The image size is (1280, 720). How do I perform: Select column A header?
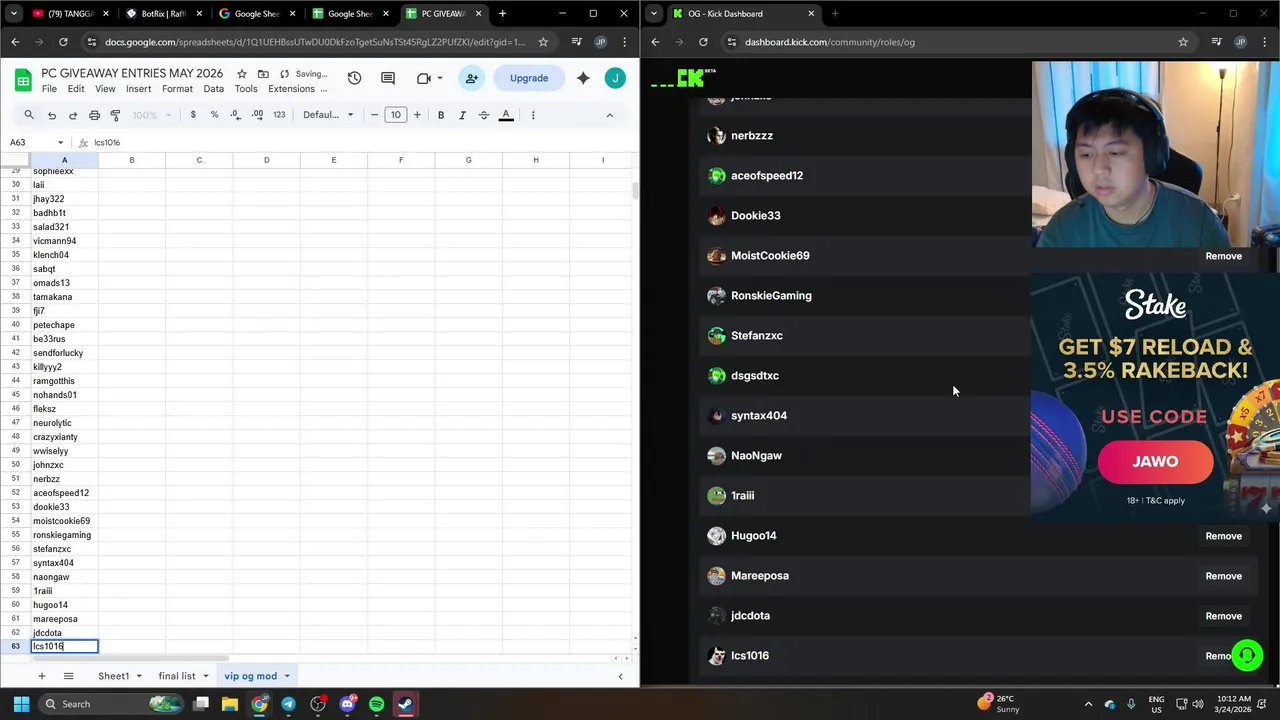click(x=64, y=160)
